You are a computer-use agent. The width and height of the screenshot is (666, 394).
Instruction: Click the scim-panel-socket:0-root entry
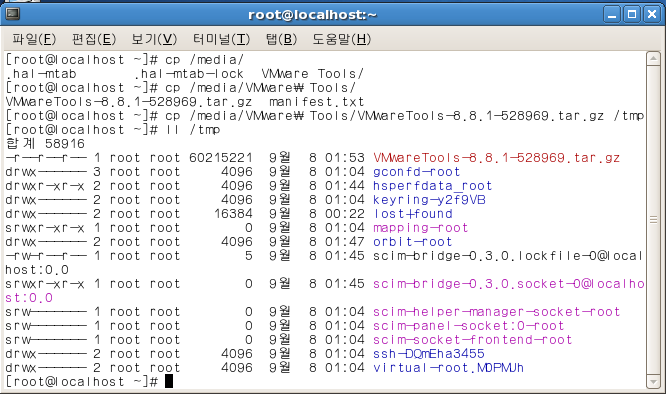[468, 326]
